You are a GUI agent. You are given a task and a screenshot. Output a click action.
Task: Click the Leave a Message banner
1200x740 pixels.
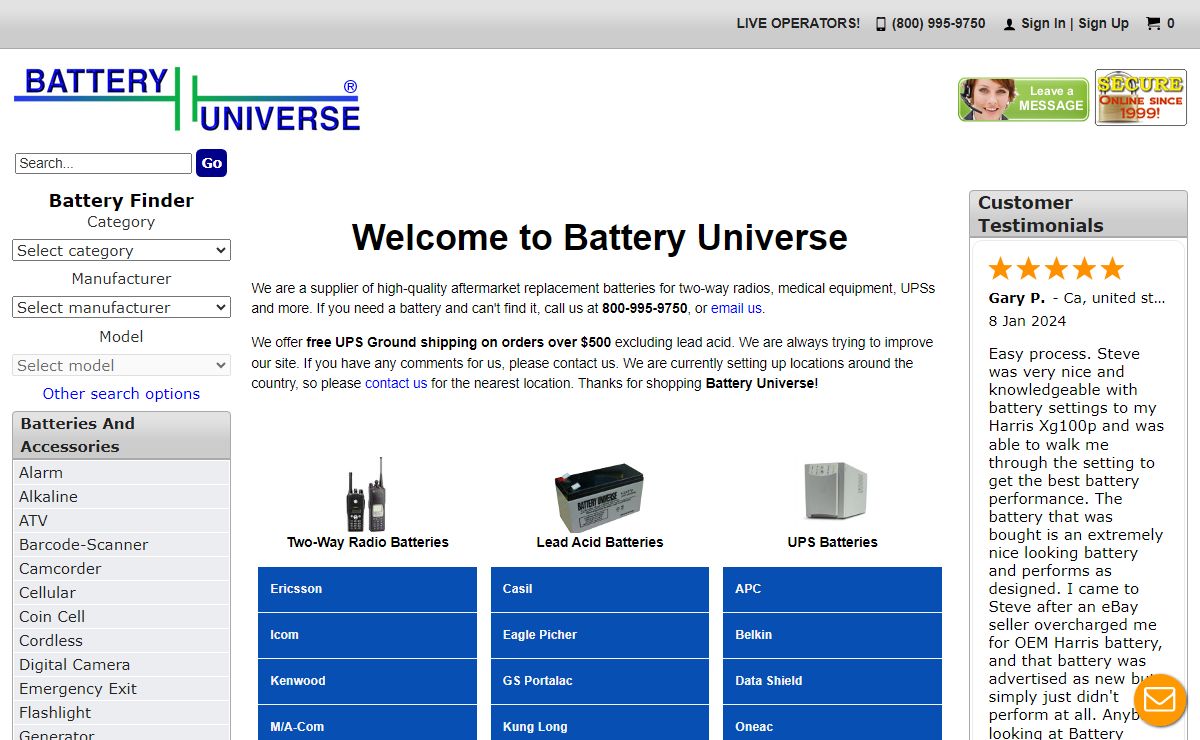click(x=1023, y=99)
